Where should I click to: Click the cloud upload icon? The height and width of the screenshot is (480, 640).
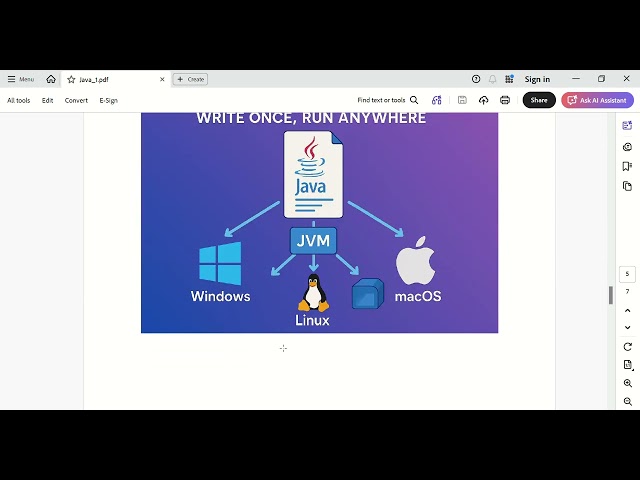483,100
